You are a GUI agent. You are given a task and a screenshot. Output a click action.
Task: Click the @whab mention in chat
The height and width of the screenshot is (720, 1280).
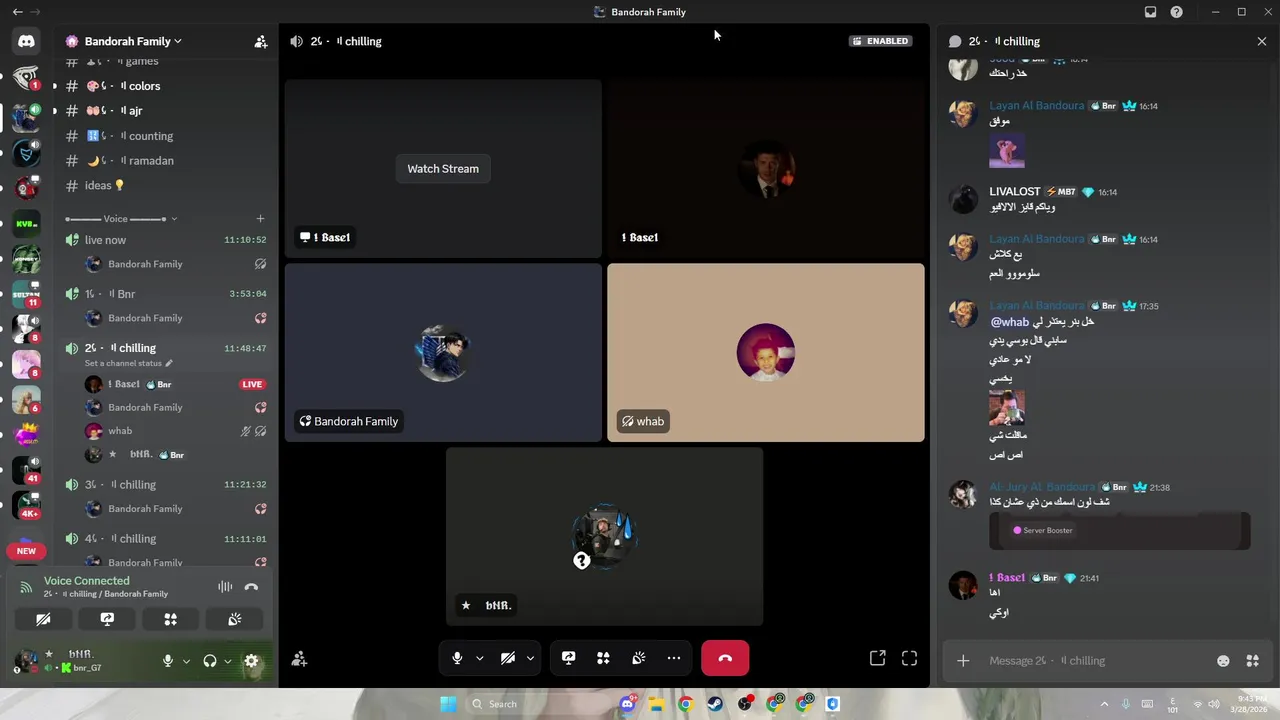[x=1010, y=322]
